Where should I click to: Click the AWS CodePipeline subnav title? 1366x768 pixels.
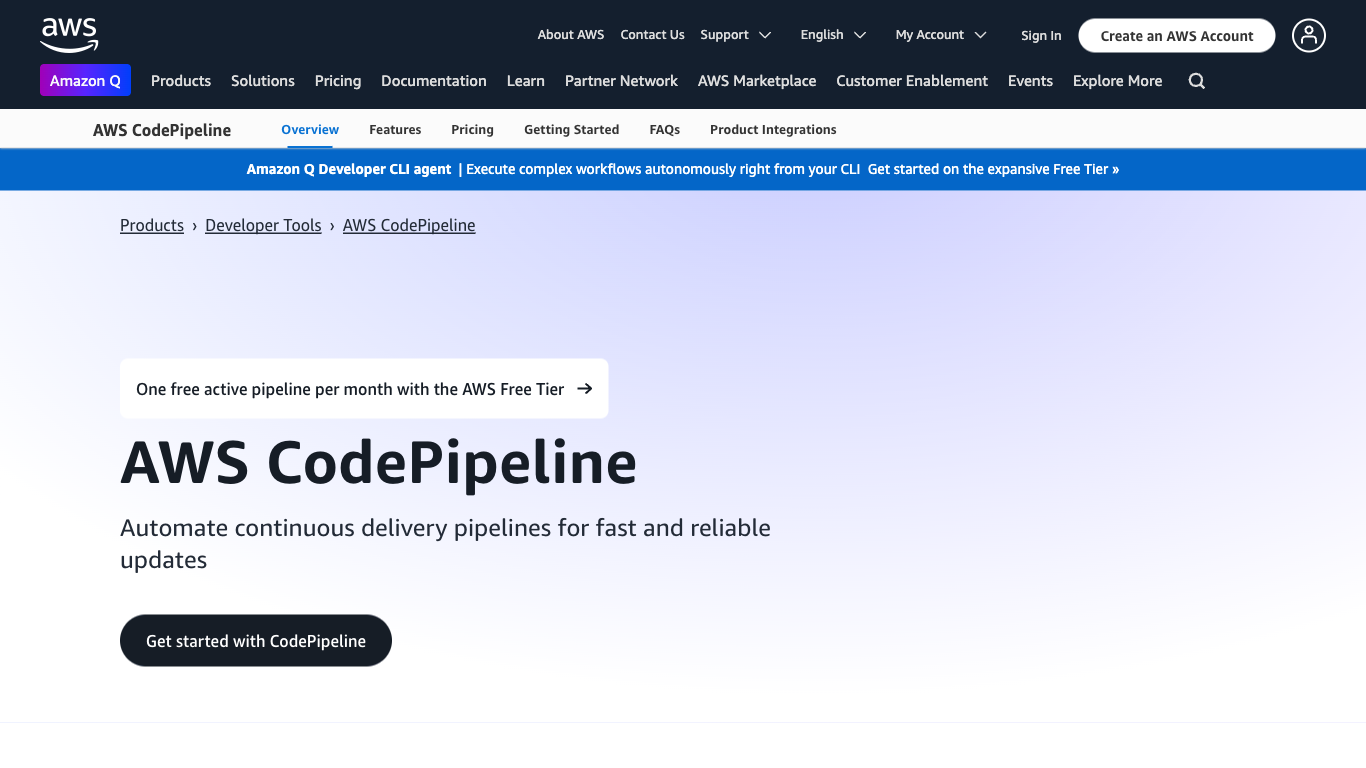coord(162,130)
